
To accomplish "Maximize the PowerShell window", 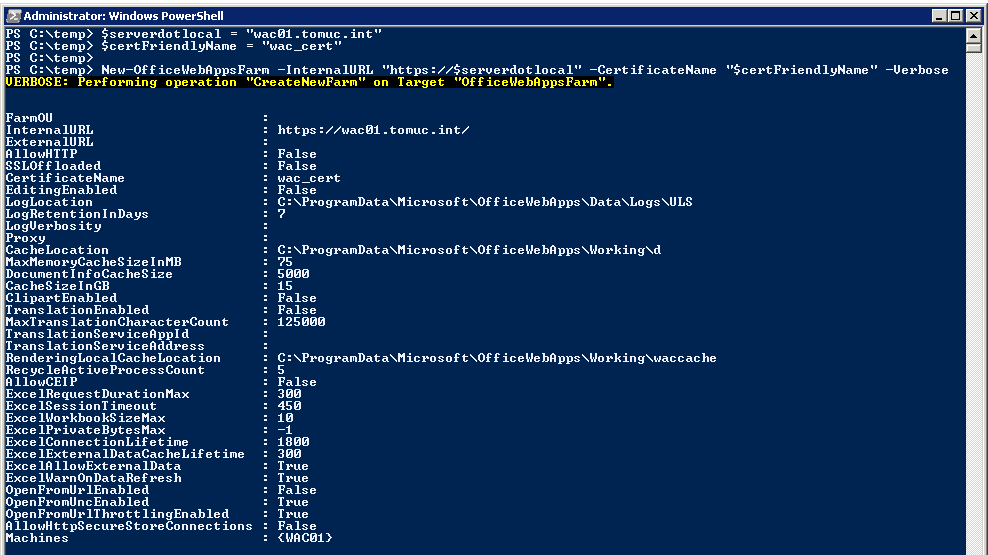I will pyautogui.click(x=957, y=15).
